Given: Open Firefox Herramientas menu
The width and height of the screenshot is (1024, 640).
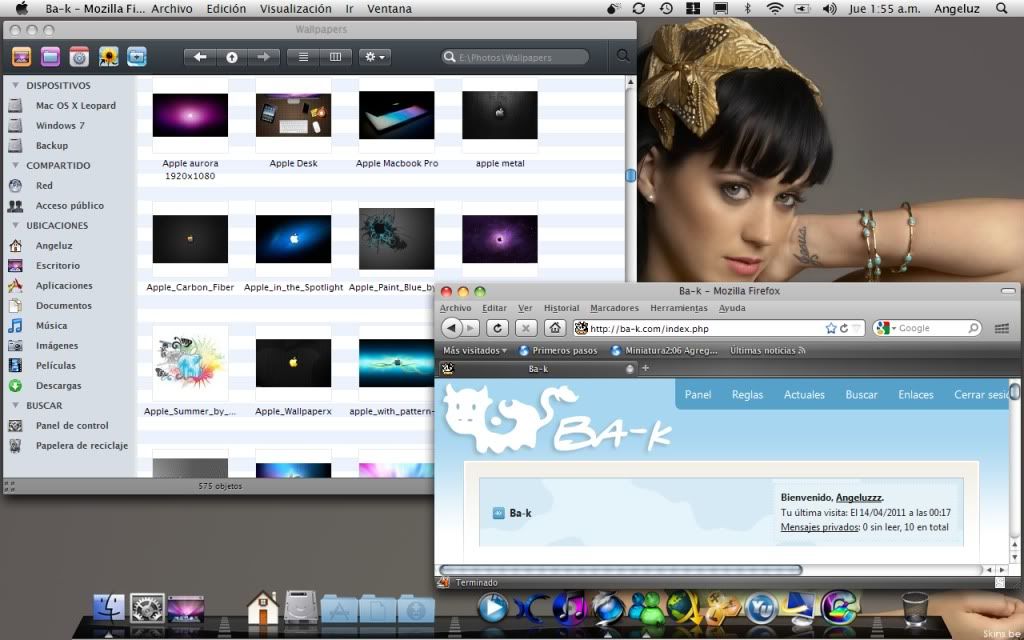Looking at the screenshot, I should click(679, 308).
